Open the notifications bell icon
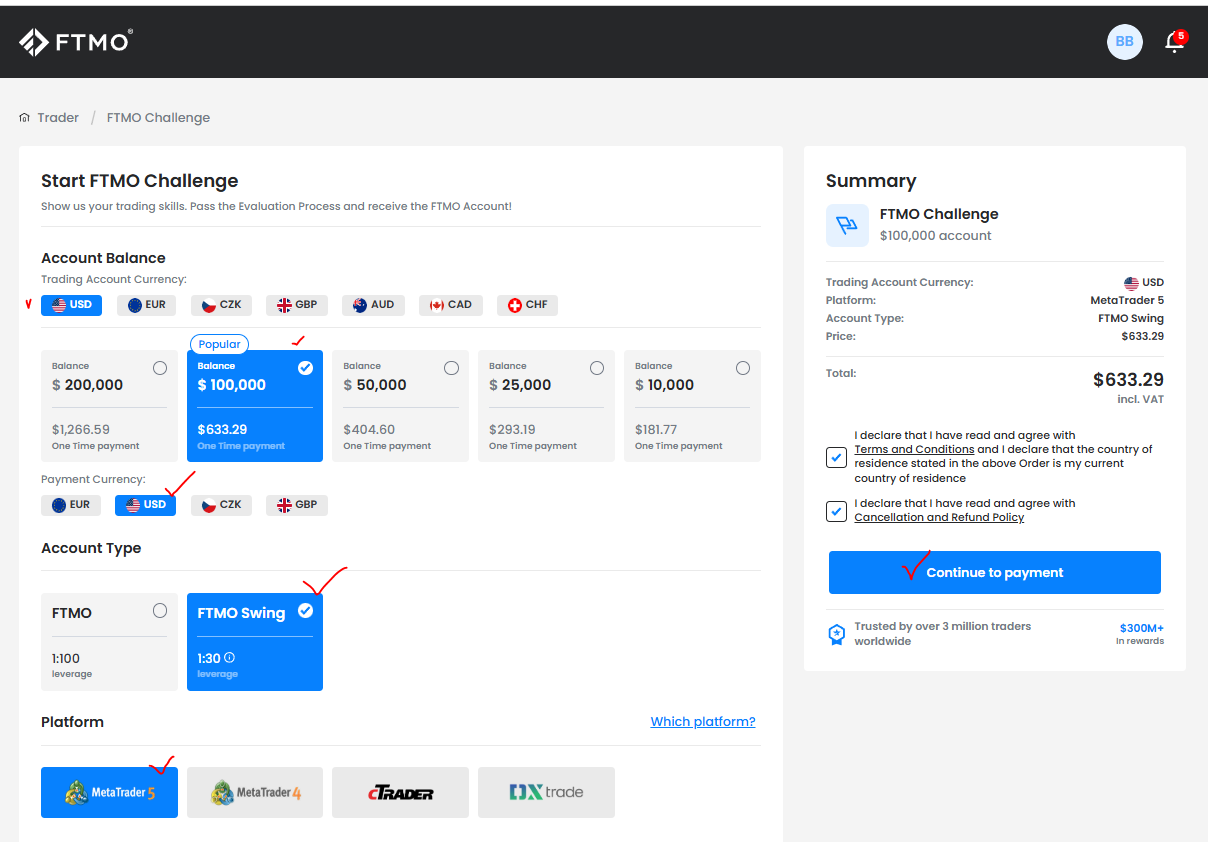Image resolution: width=1208 pixels, height=842 pixels. [1174, 42]
